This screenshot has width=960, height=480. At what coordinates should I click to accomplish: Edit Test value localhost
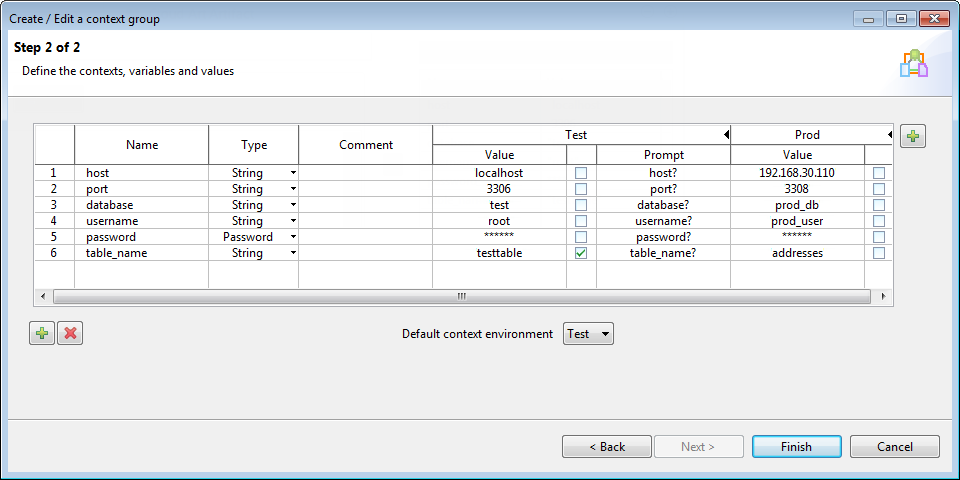tap(500, 173)
